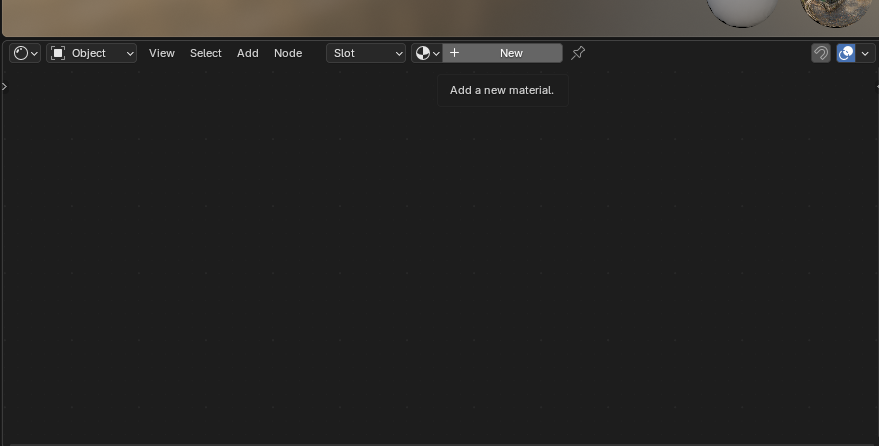Image resolution: width=879 pixels, height=446 pixels.
Task: Toggle node editor overlays
Action: click(x=846, y=53)
